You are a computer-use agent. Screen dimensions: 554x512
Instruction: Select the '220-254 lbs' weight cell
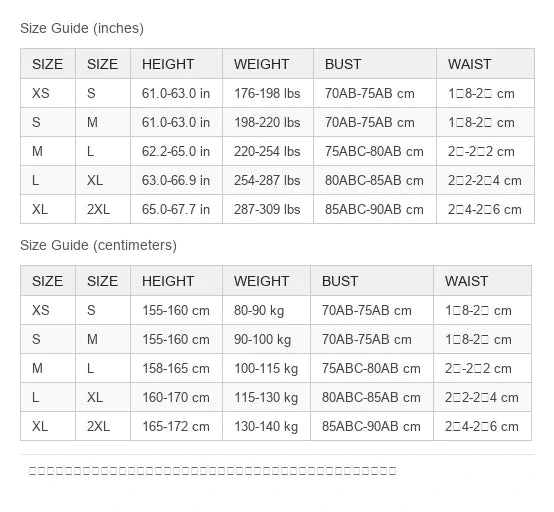(x=268, y=151)
